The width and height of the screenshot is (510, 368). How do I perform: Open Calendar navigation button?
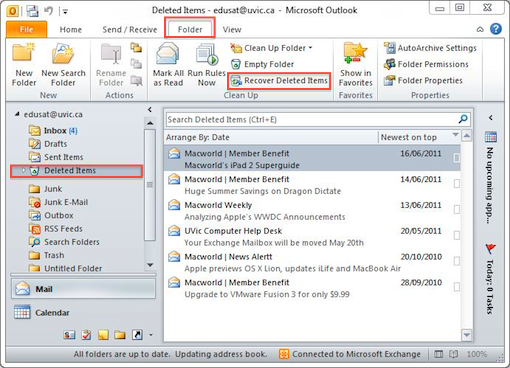[83, 313]
